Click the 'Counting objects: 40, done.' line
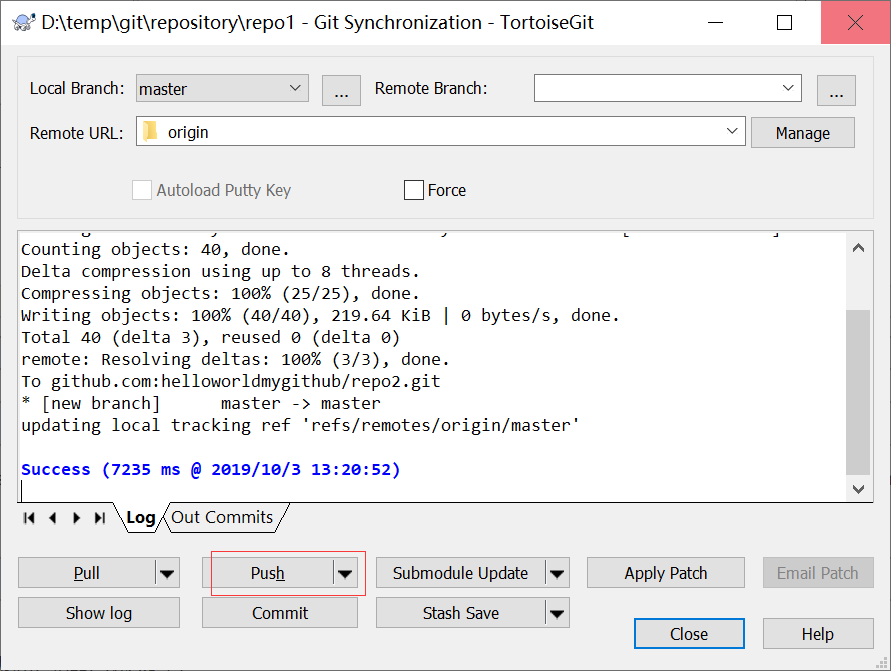This screenshot has width=891, height=671. point(155,249)
